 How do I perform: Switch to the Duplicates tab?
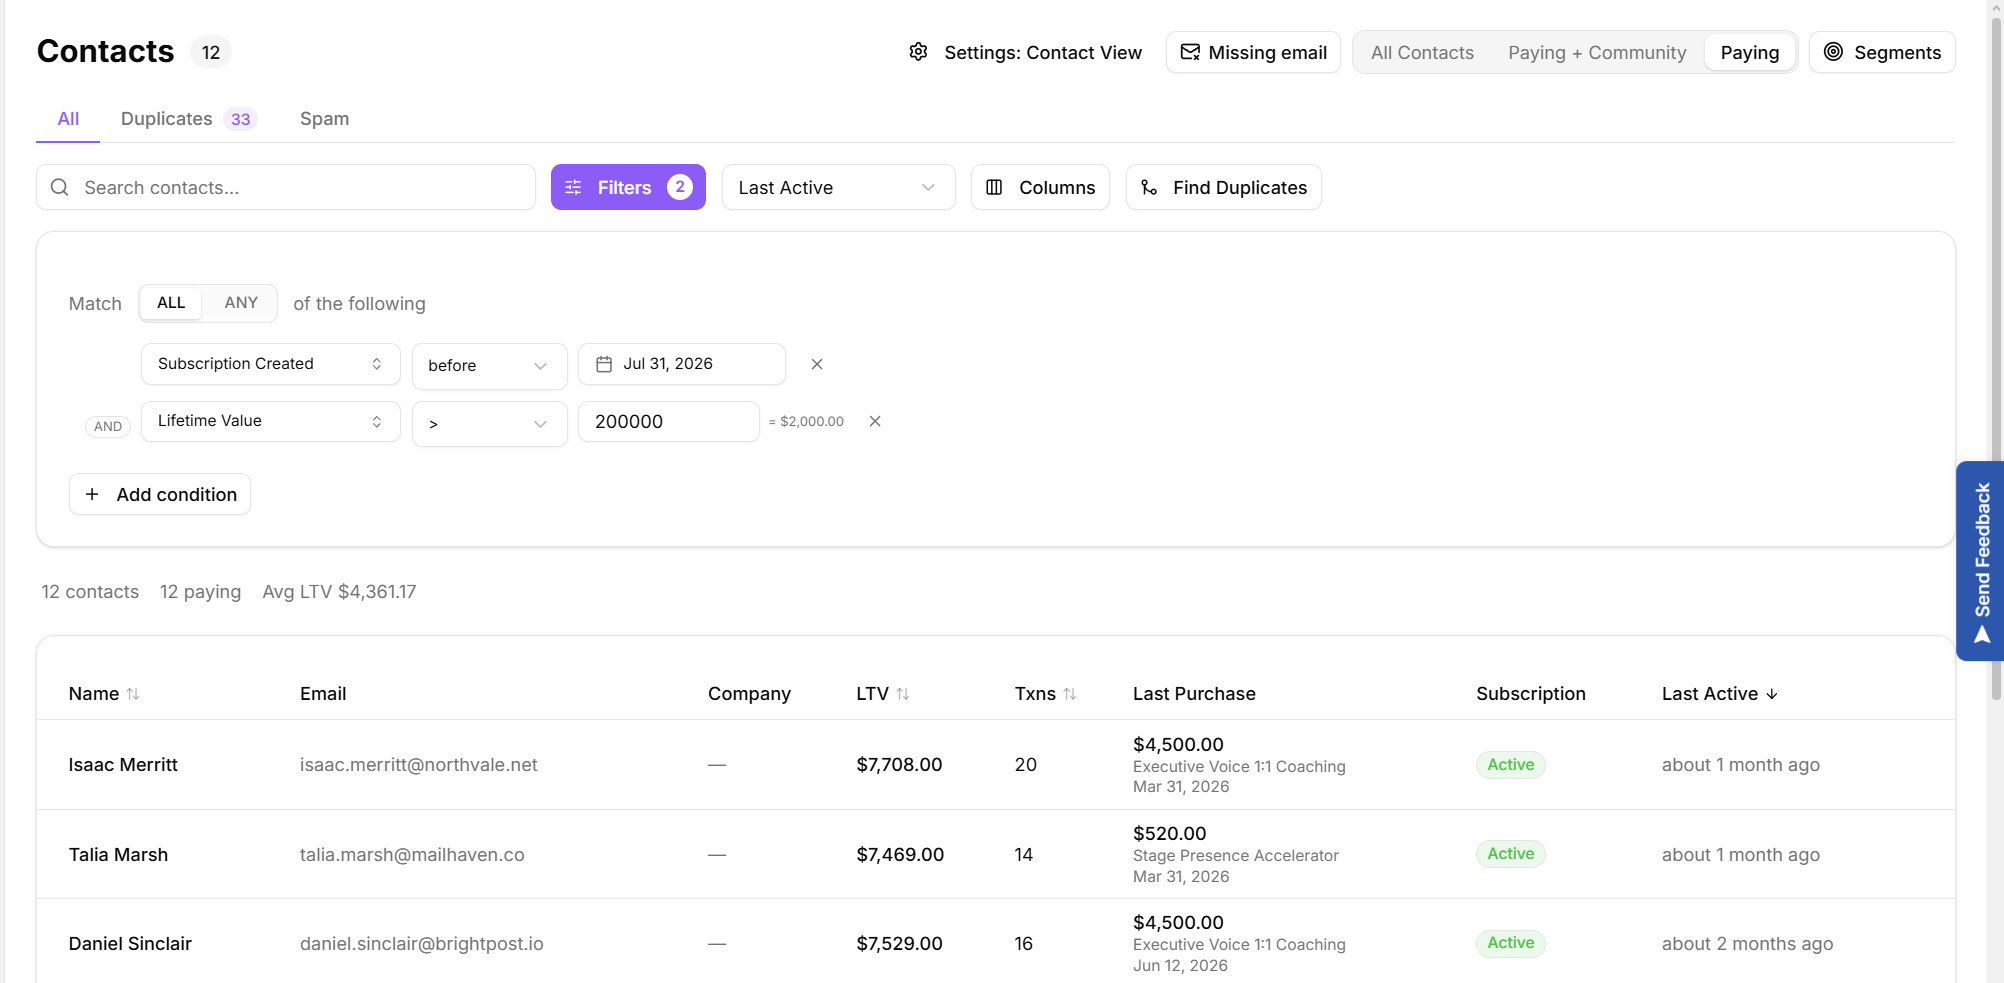[x=189, y=119]
